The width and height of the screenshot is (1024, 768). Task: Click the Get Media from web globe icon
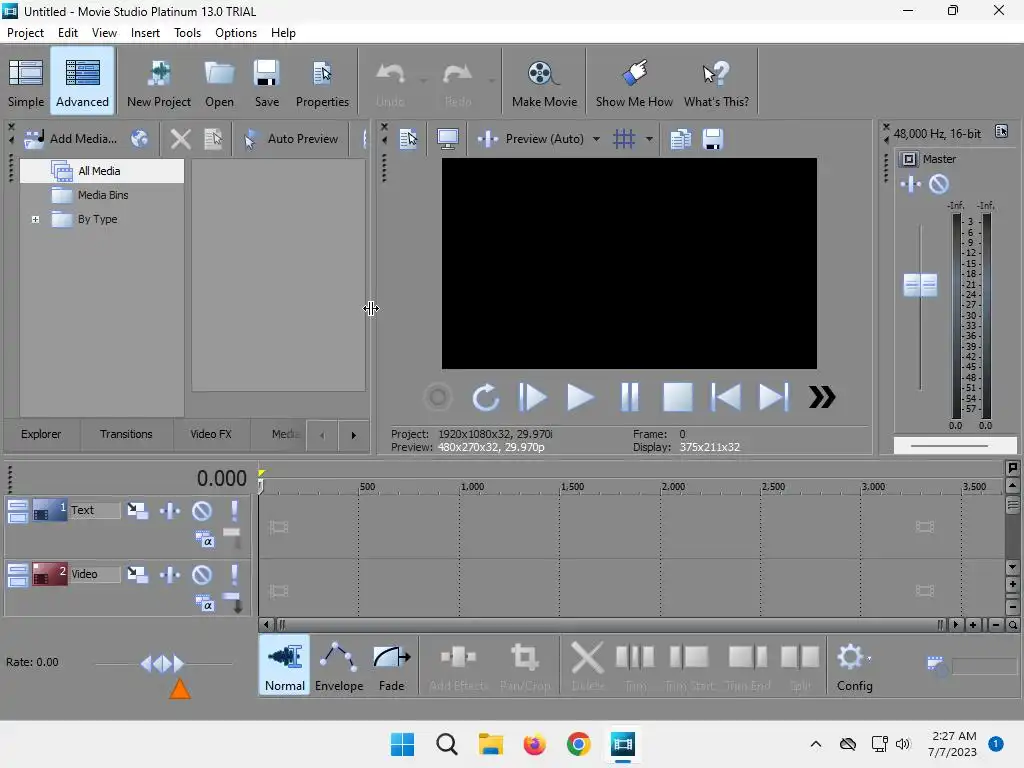(x=139, y=138)
